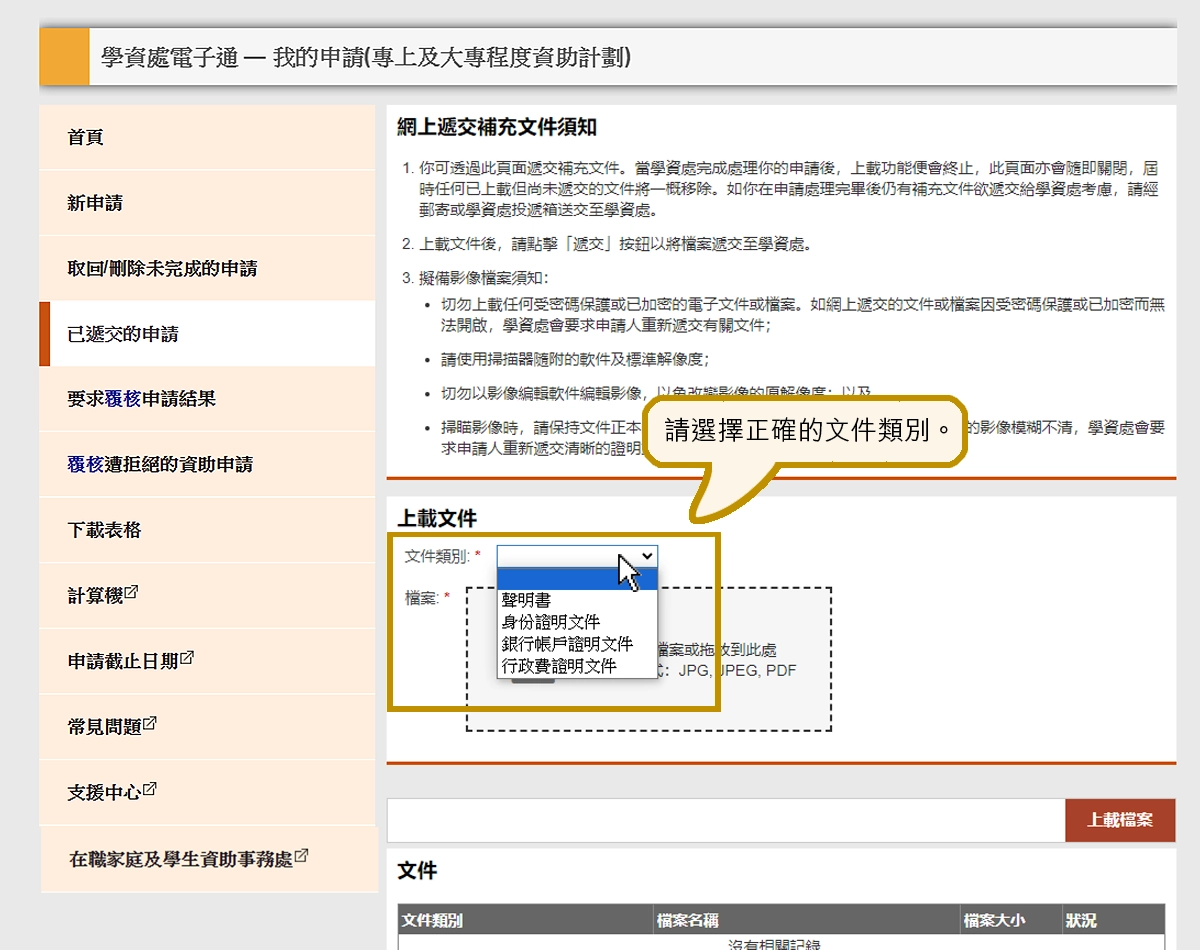Open 取回/刪除未完成的申請 page

[162, 269]
